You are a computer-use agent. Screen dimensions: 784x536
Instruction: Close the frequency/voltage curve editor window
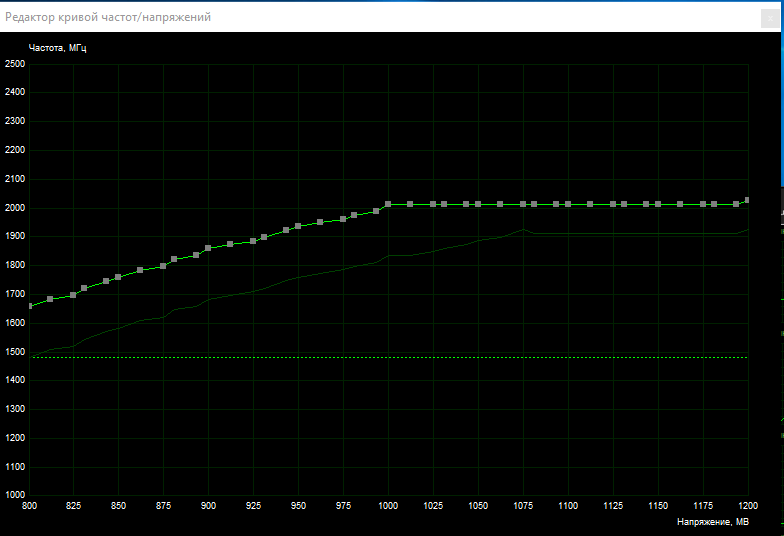[x=770, y=19]
